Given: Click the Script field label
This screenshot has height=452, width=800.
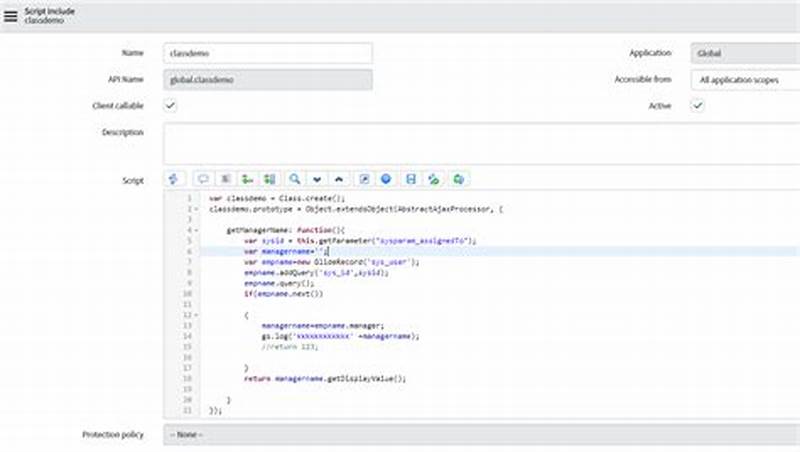Looking at the screenshot, I should pyautogui.click(x=133, y=181).
